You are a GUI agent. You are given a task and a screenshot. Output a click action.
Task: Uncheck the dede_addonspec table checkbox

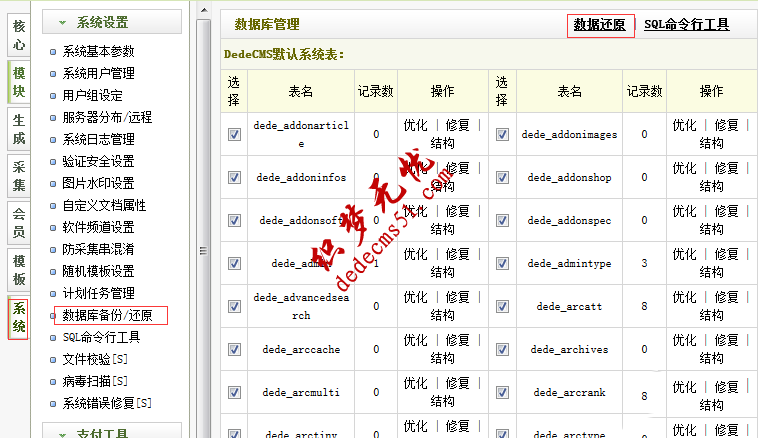click(502, 220)
